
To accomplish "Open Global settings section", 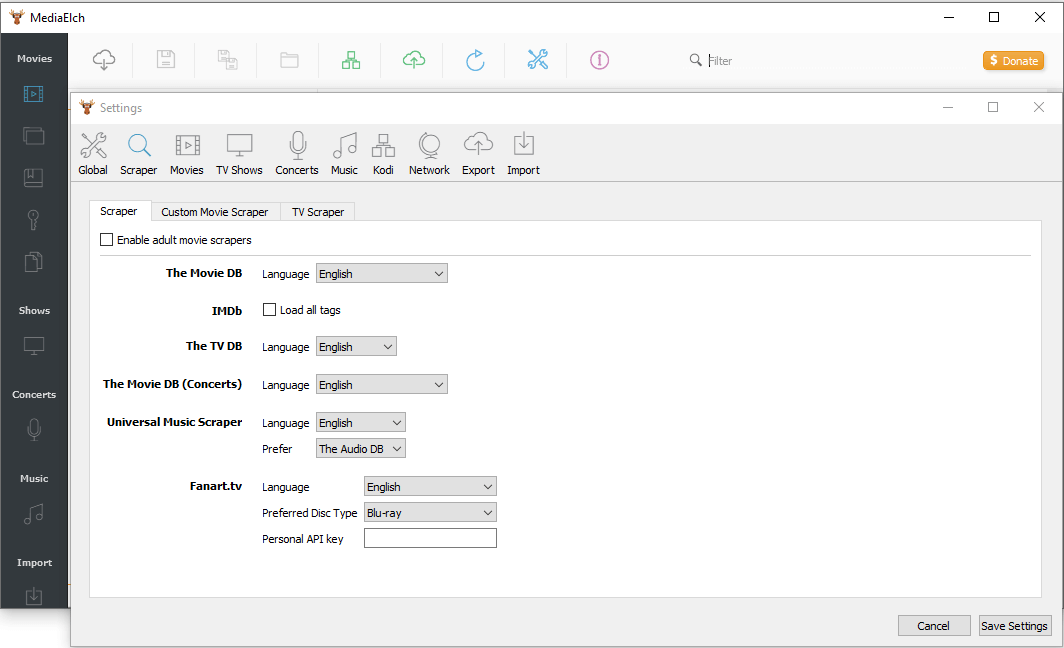I will pyautogui.click(x=93, y=153).
